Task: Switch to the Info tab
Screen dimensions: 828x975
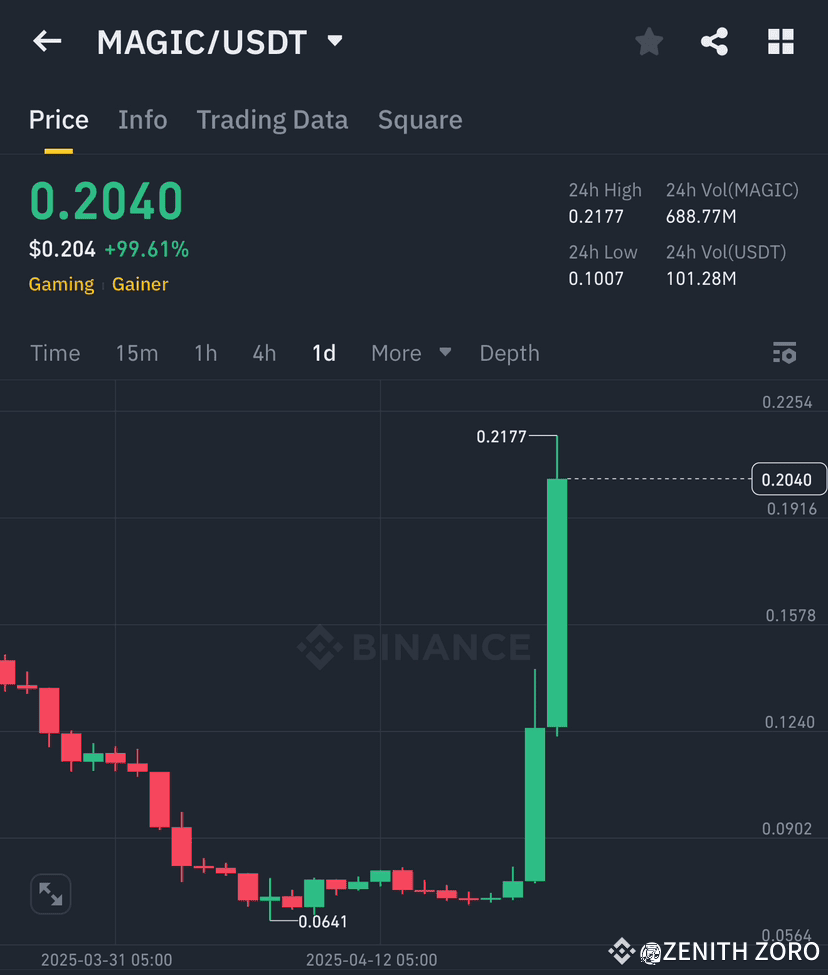Action: pos(142,119)
